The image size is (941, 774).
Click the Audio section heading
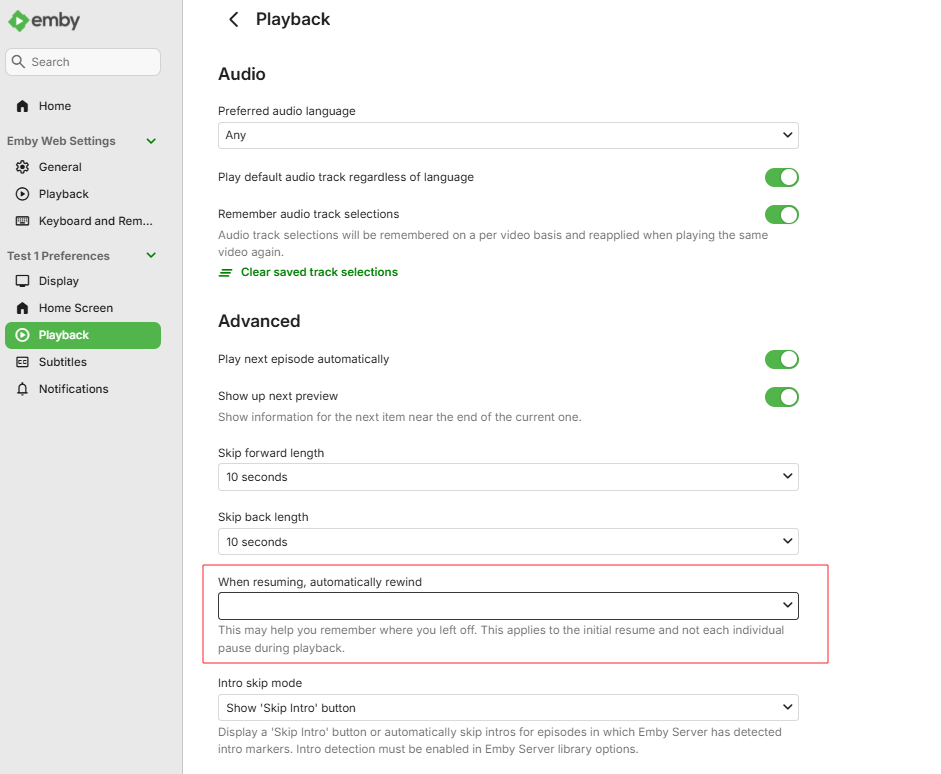click(x=242, y=74)
